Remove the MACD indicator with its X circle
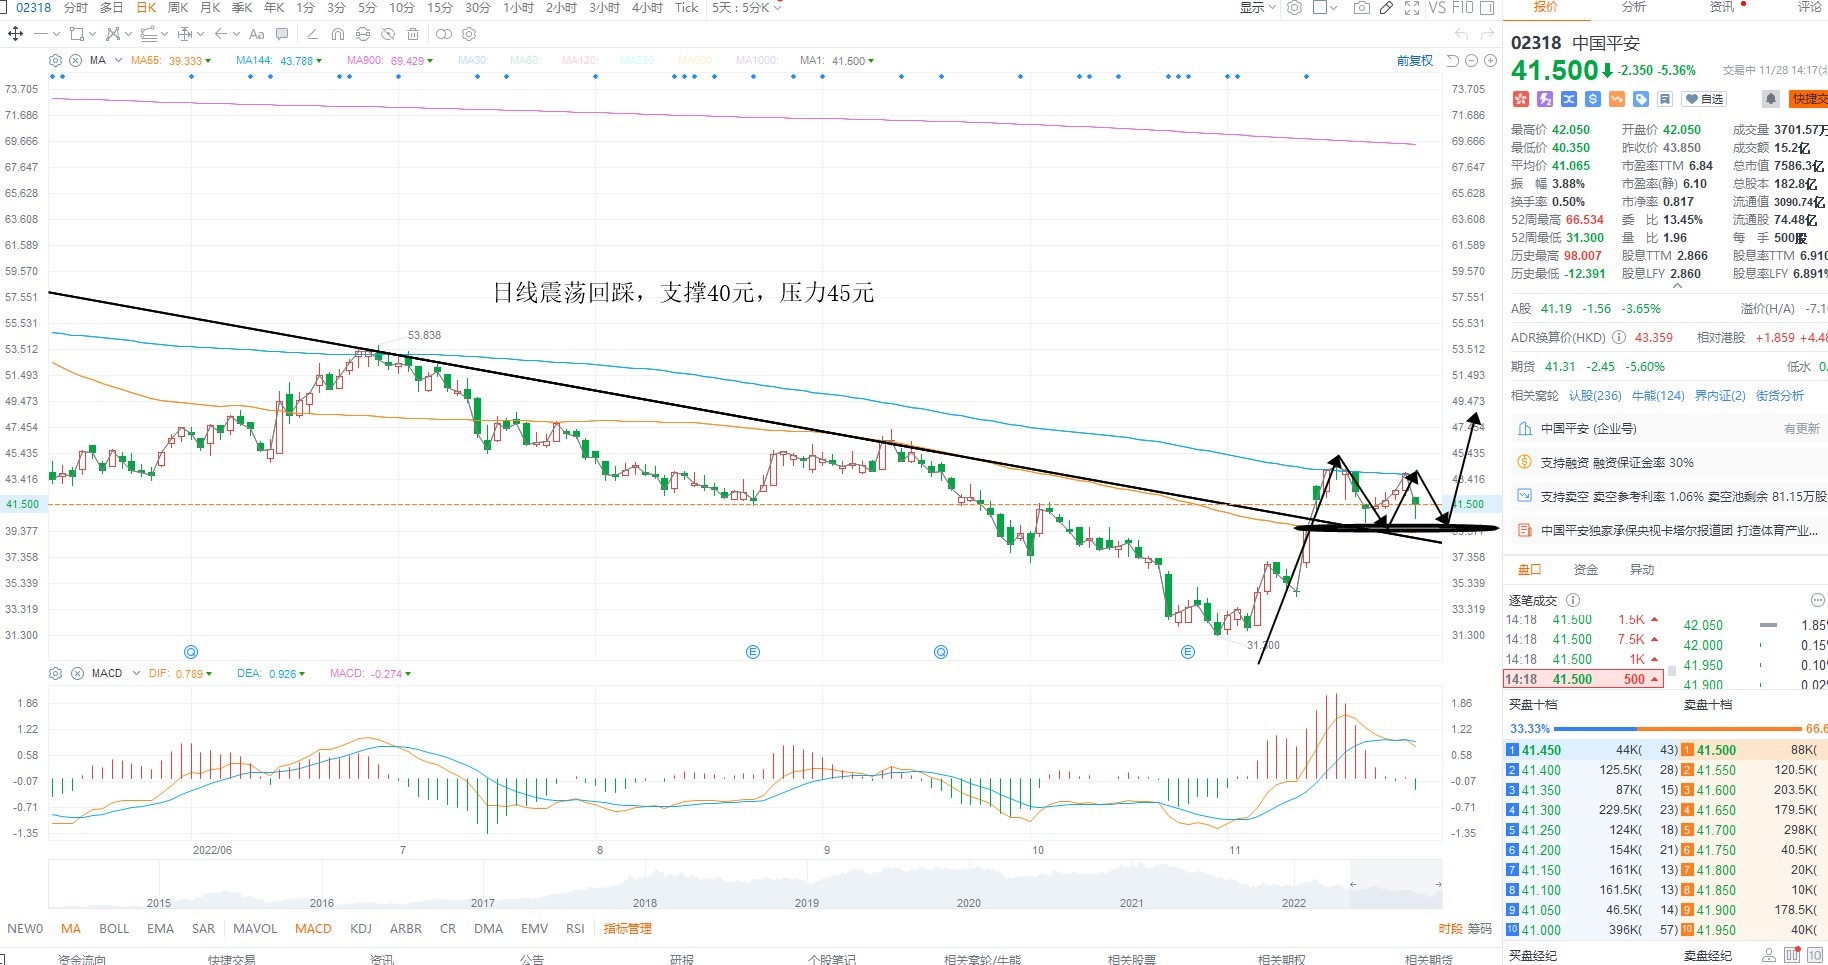The image size is (1828, 965). tap(77, 674)
